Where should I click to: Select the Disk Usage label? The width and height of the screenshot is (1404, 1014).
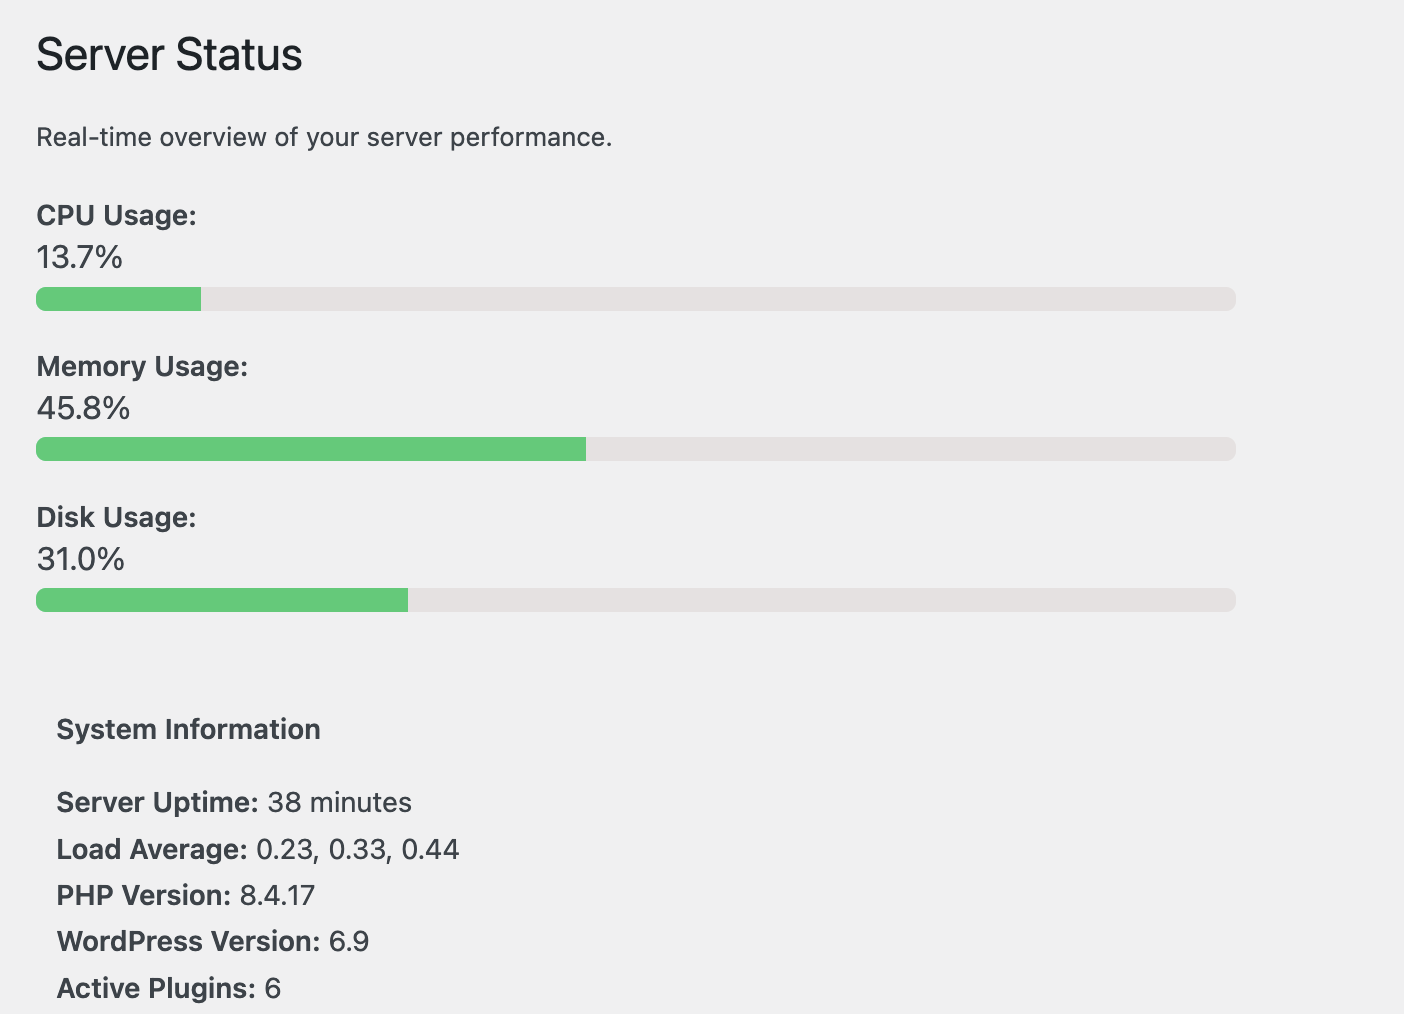[x=116, y=517]
